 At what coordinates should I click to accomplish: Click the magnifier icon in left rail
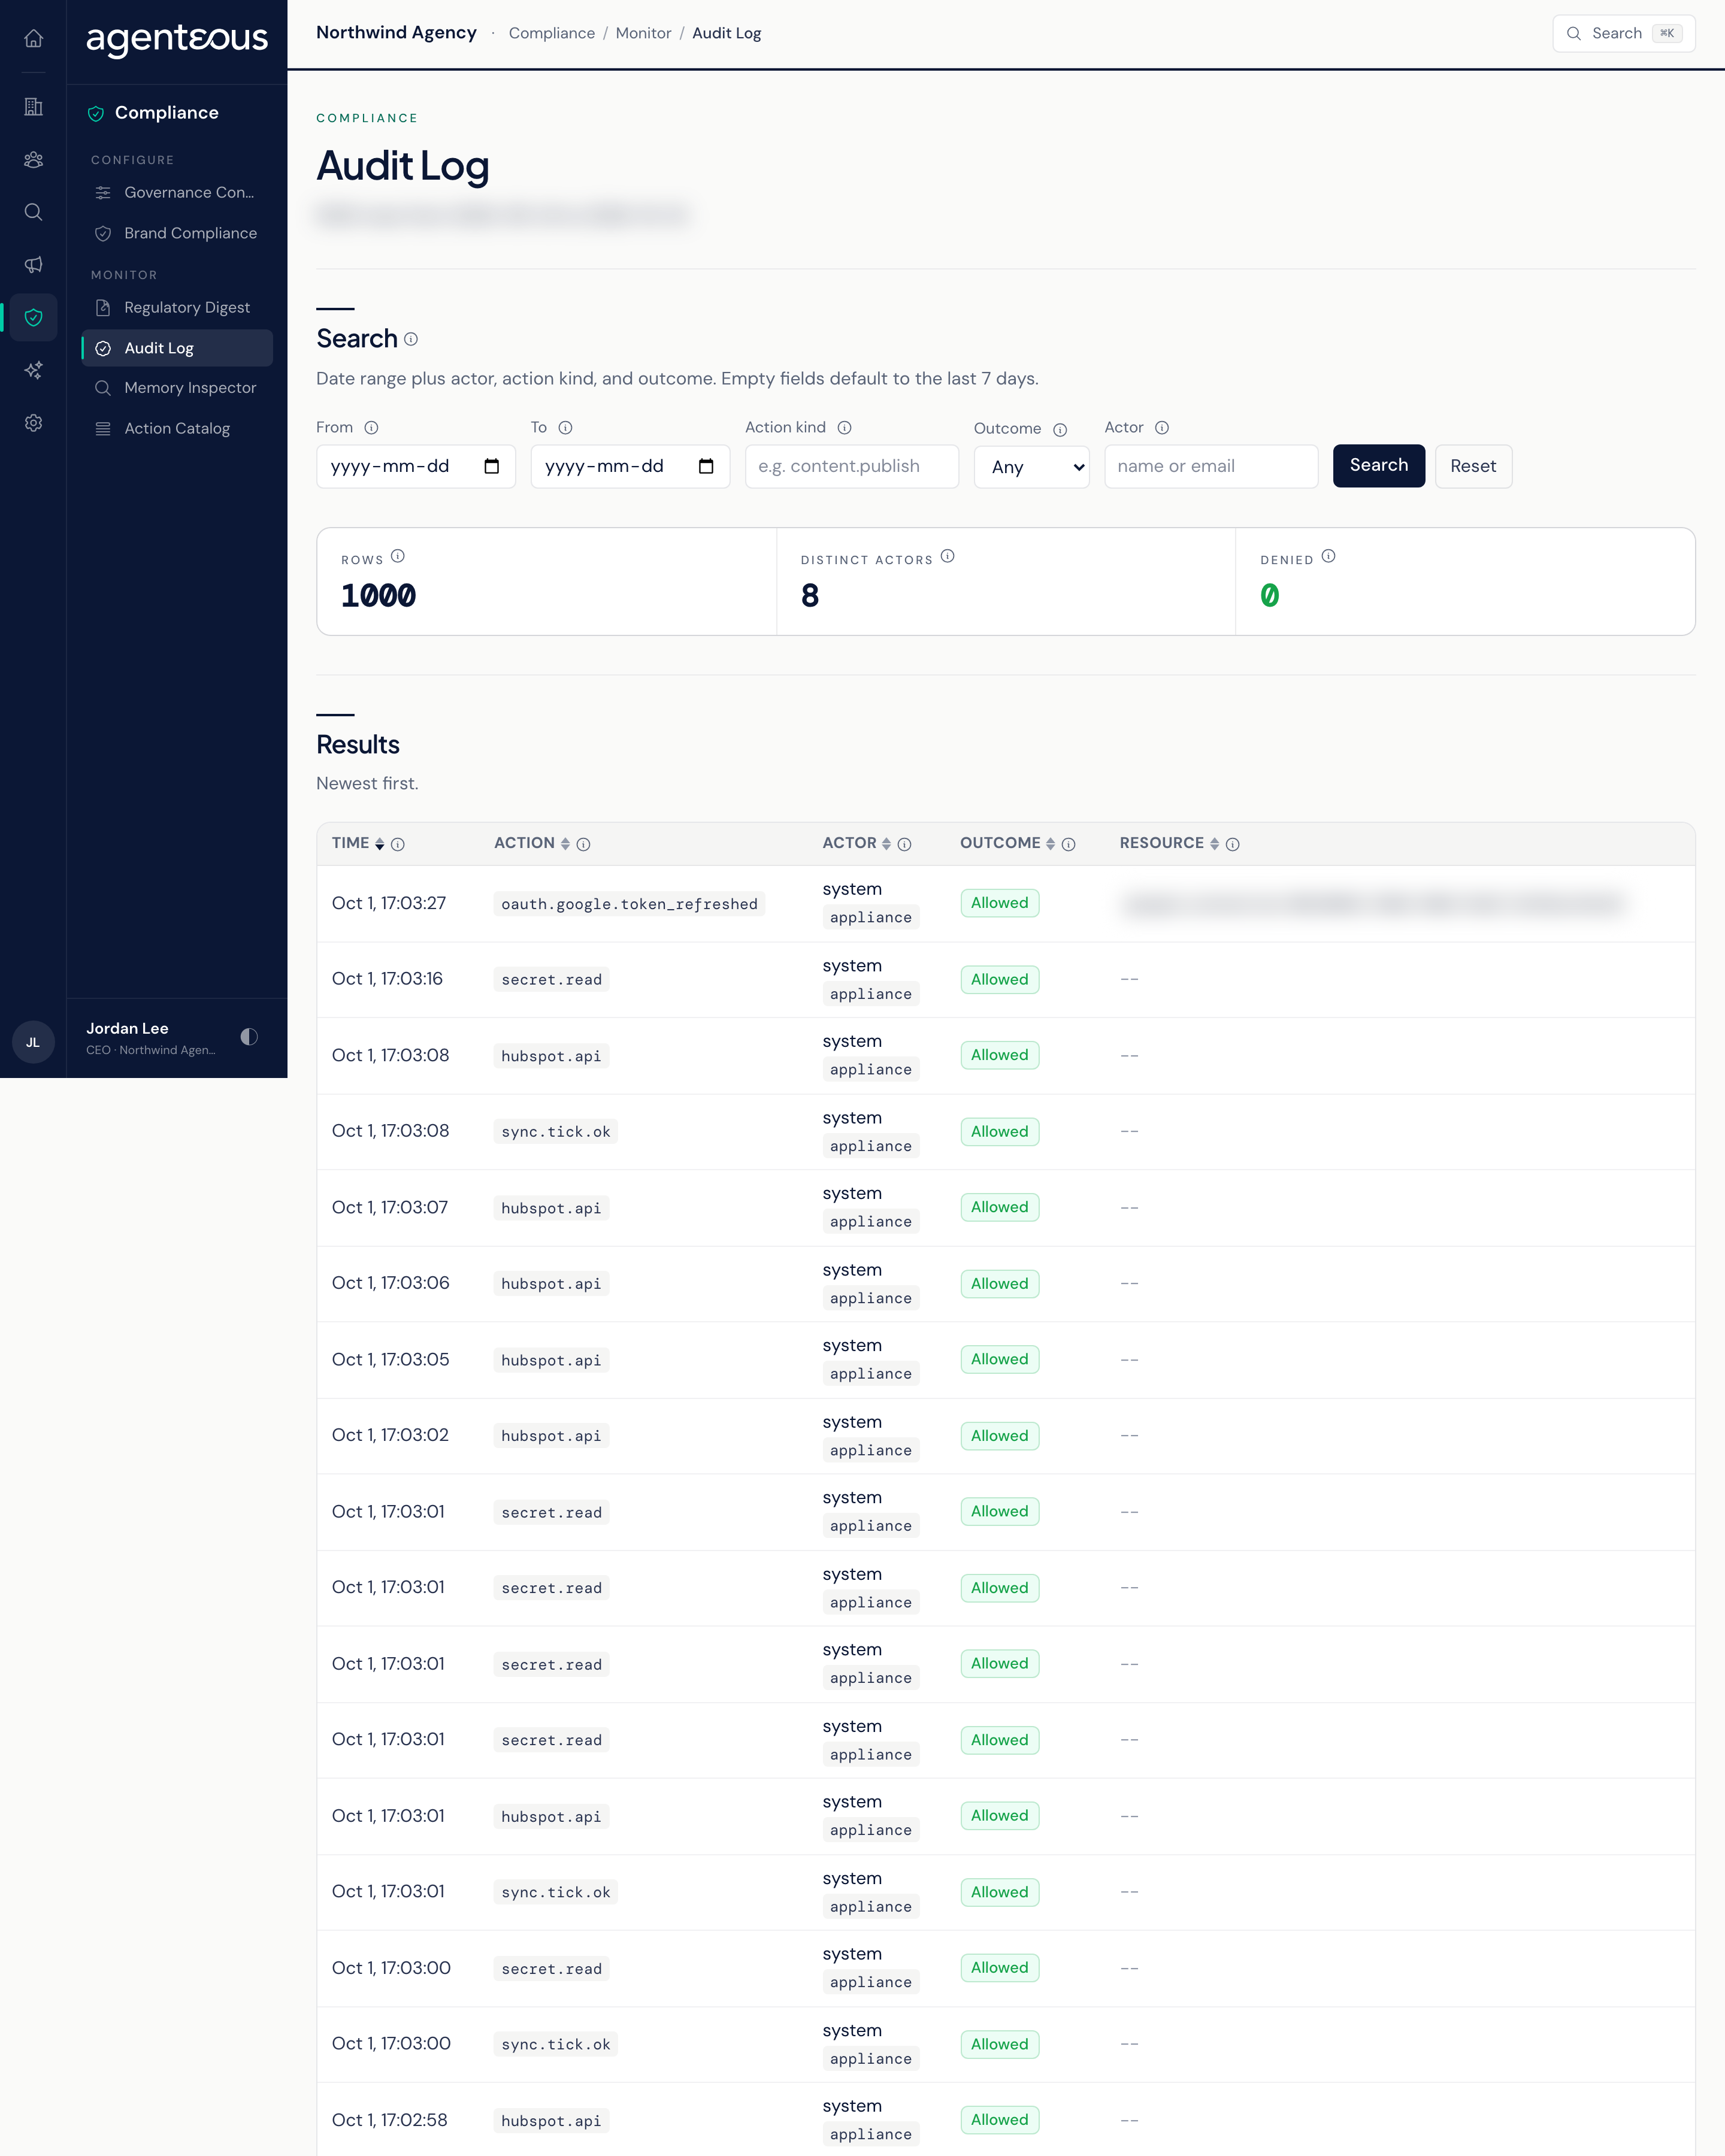coord(33,212)
